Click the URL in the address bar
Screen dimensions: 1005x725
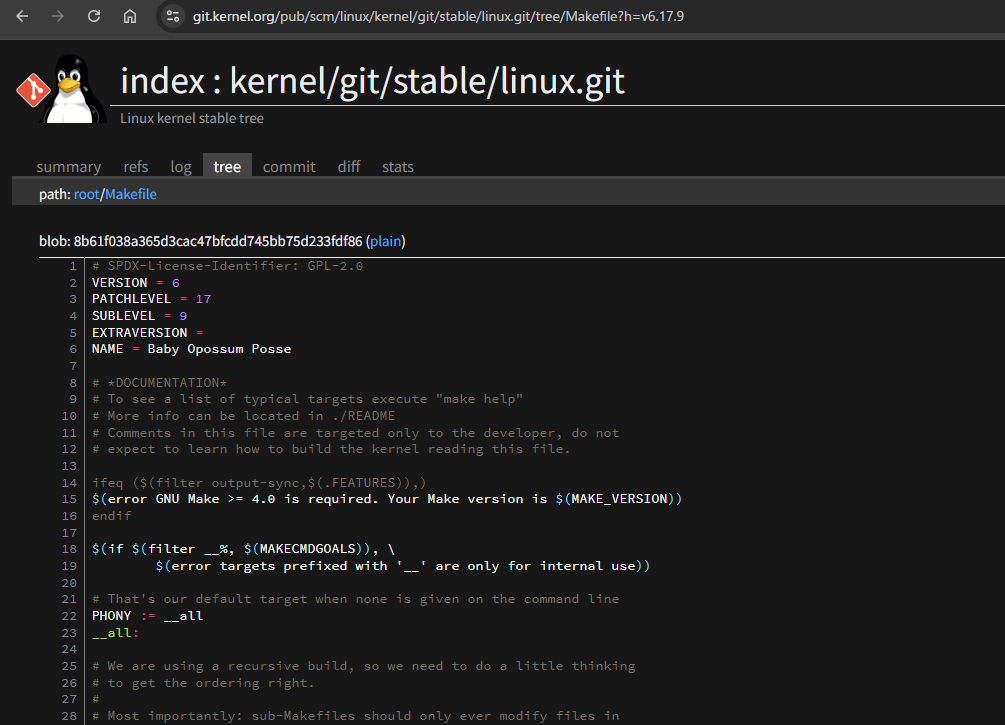440,16
